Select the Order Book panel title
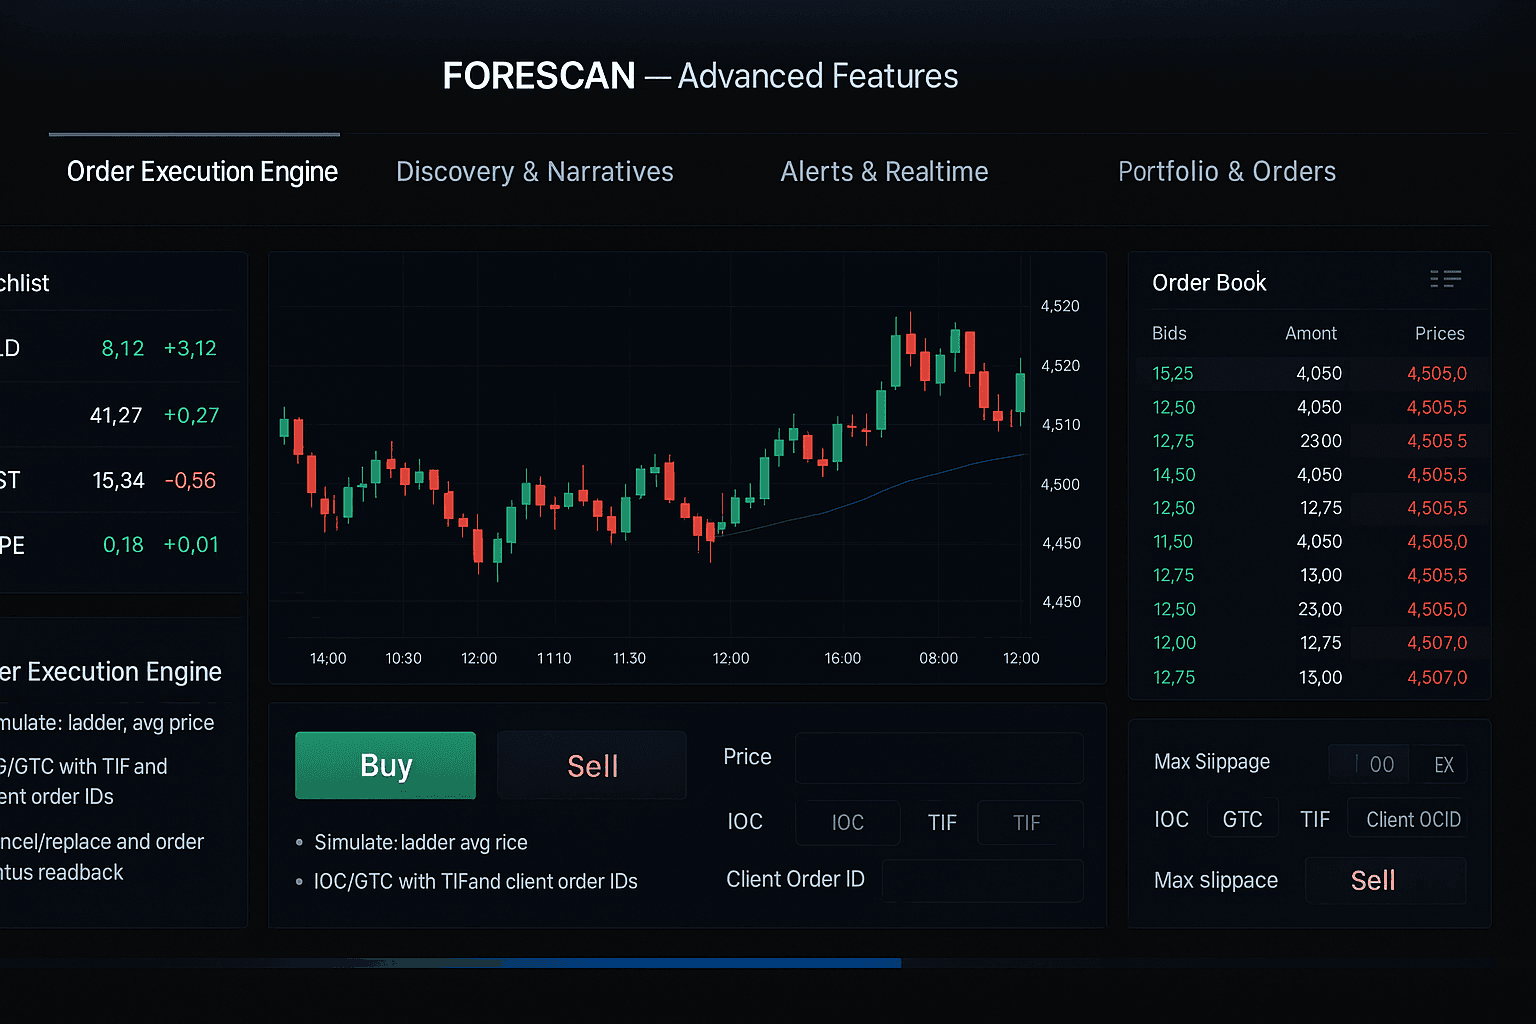This screenshot has height=1024, width=1536. pos(1209,283)
